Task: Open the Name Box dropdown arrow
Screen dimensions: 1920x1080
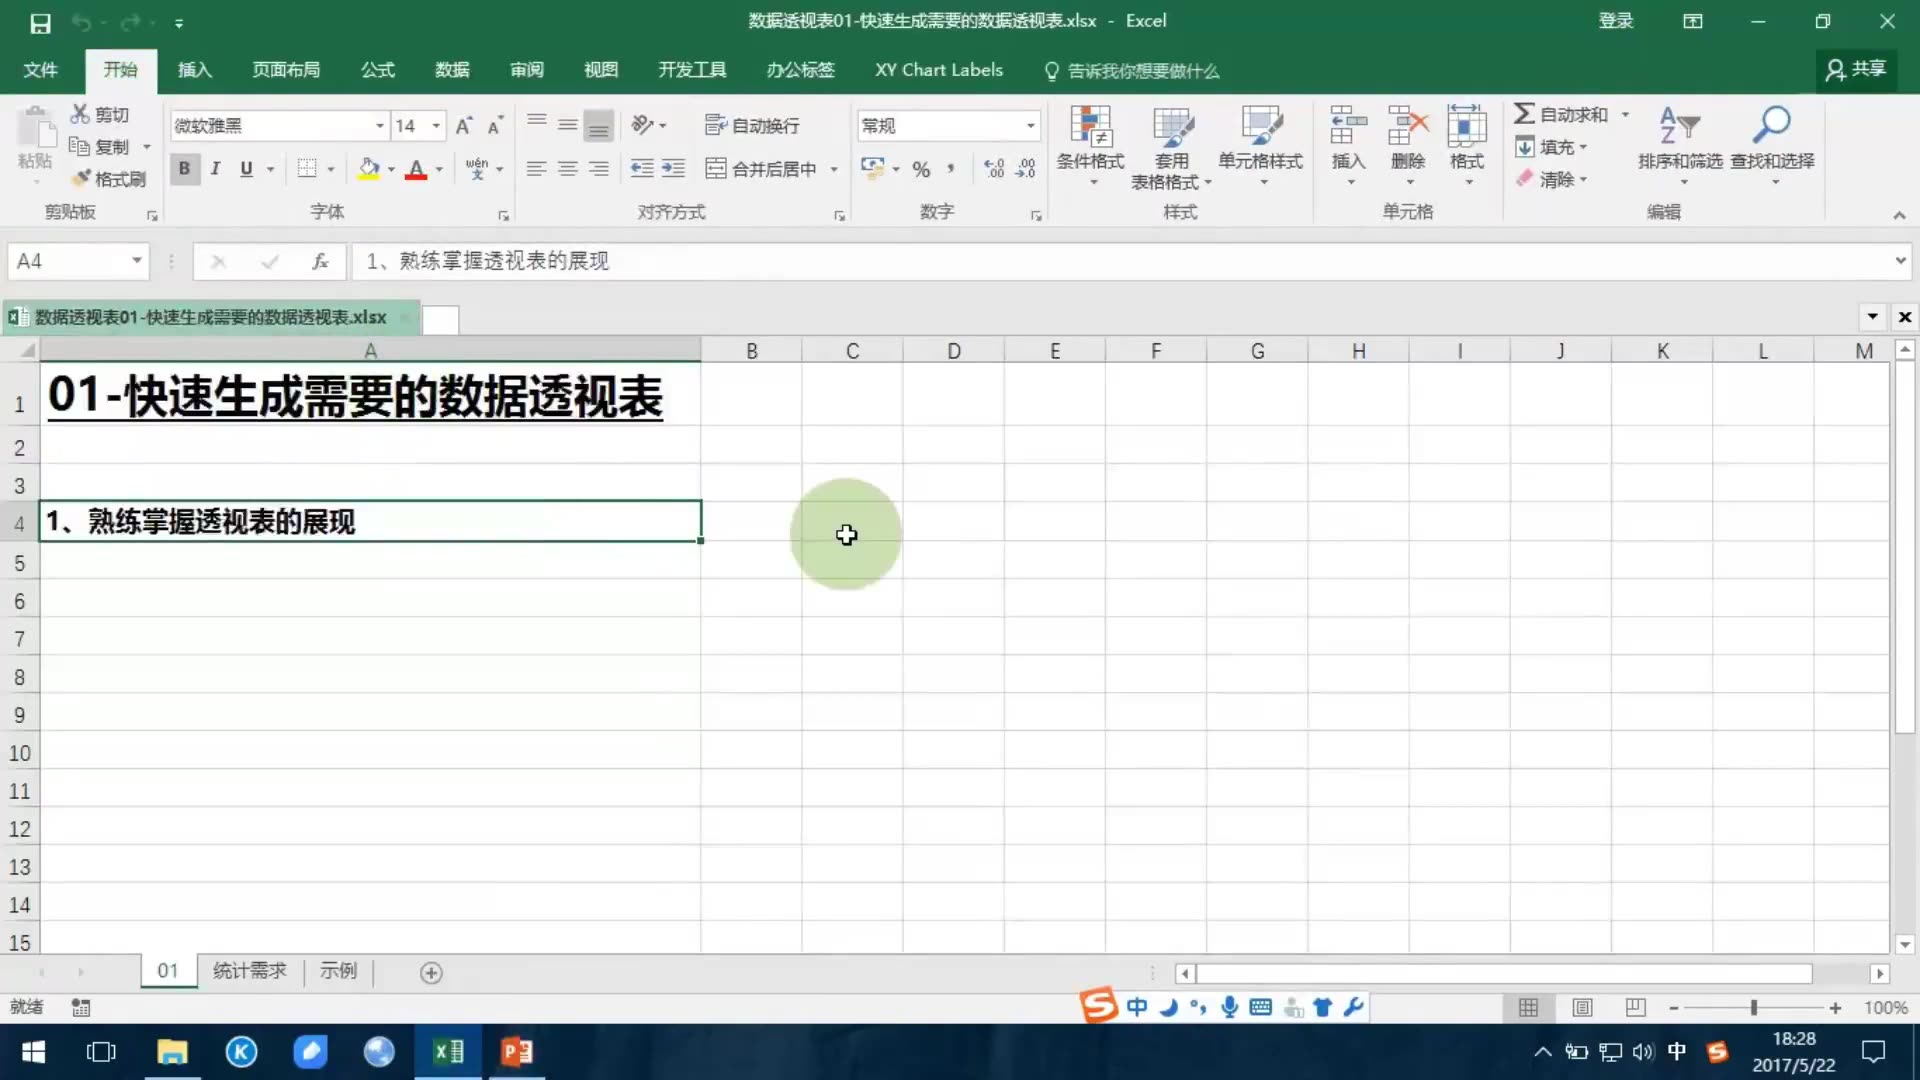Action: coord(136,261)
